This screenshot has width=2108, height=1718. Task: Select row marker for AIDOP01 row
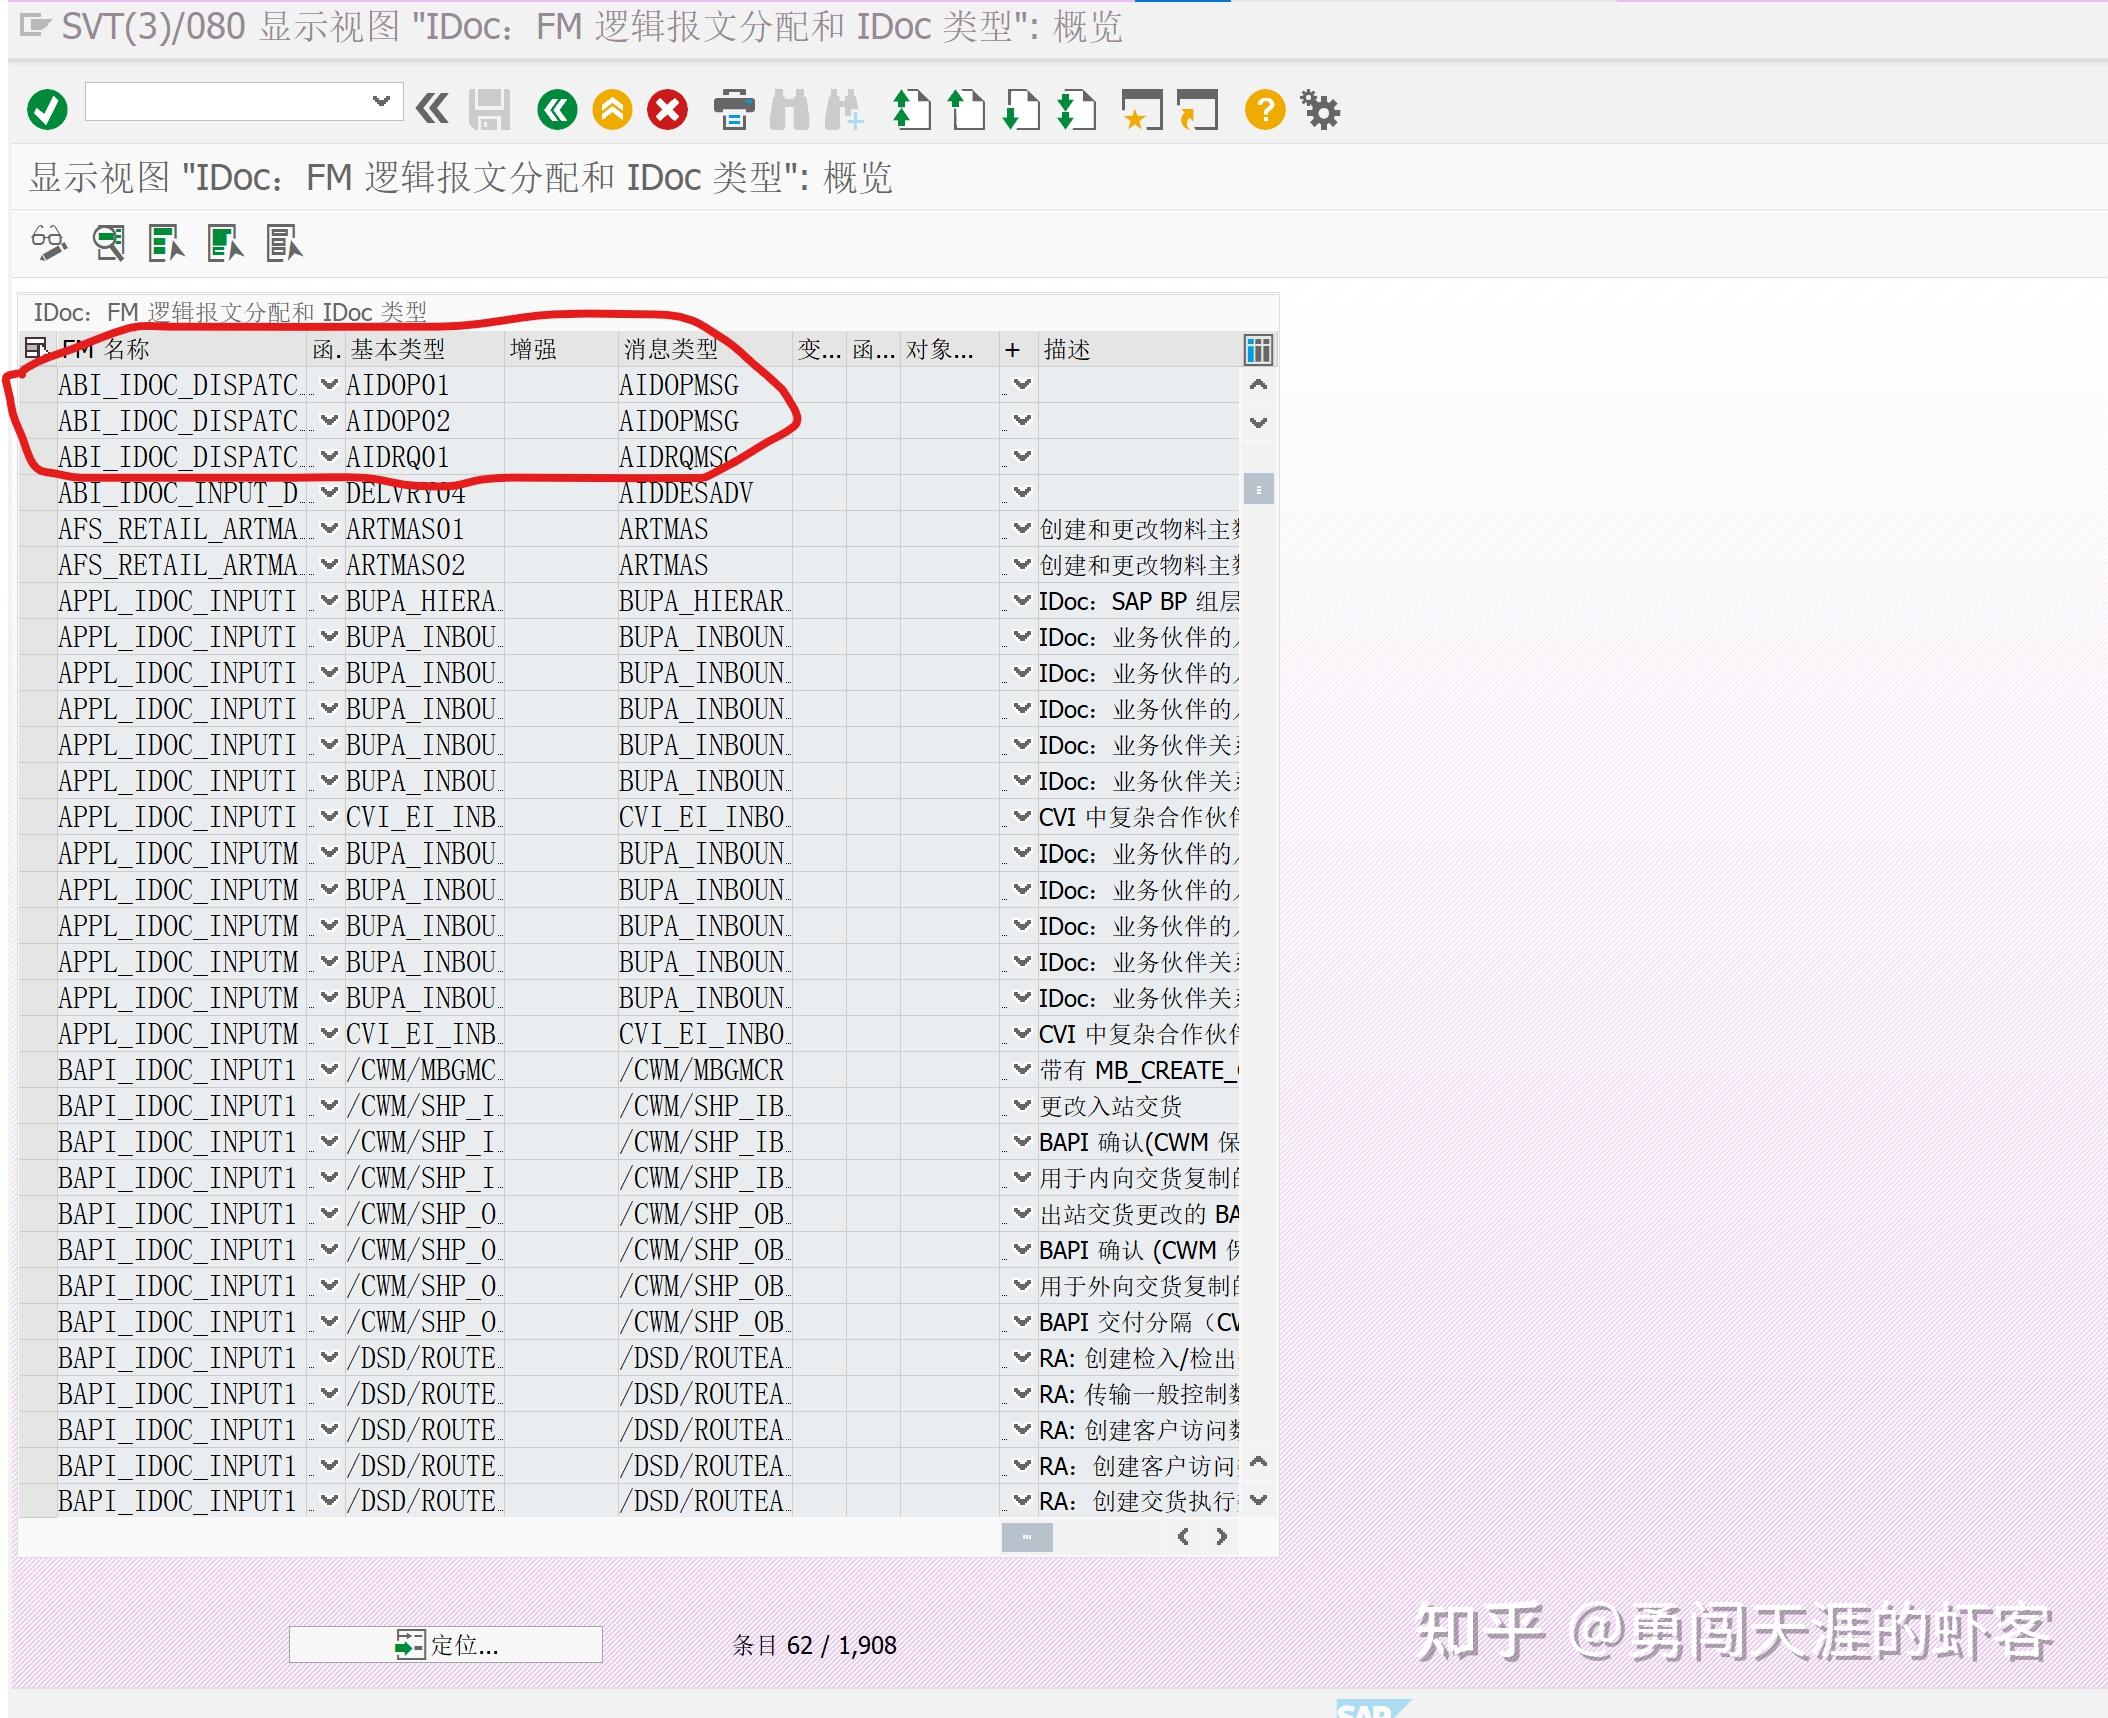point(38,385)
